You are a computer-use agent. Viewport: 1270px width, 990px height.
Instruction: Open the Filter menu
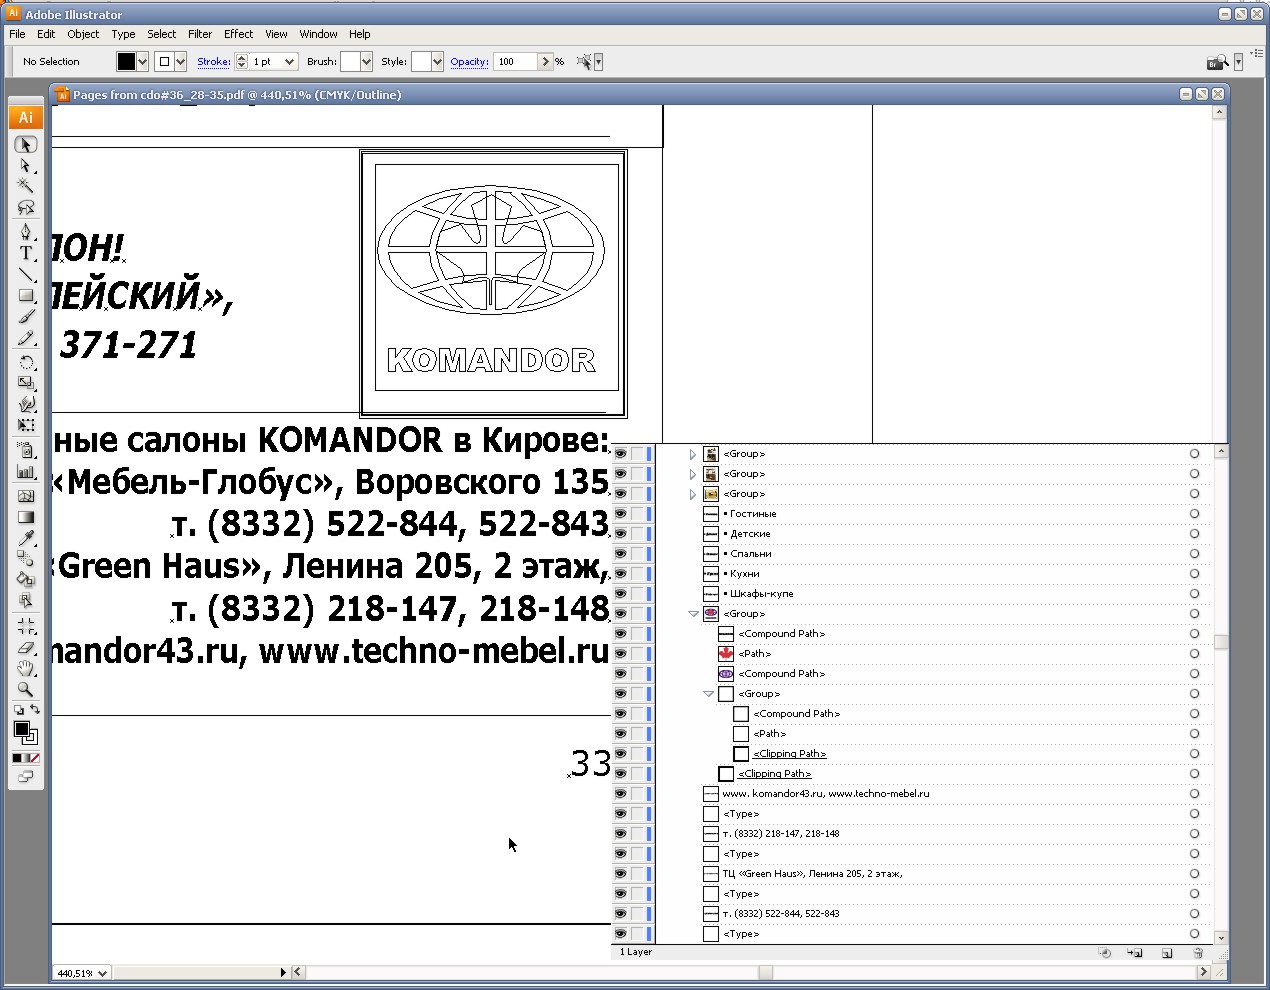click(x=200, y=34)
